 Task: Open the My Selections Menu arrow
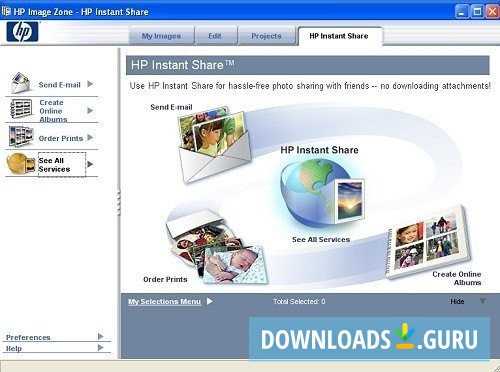click(210, 301)
